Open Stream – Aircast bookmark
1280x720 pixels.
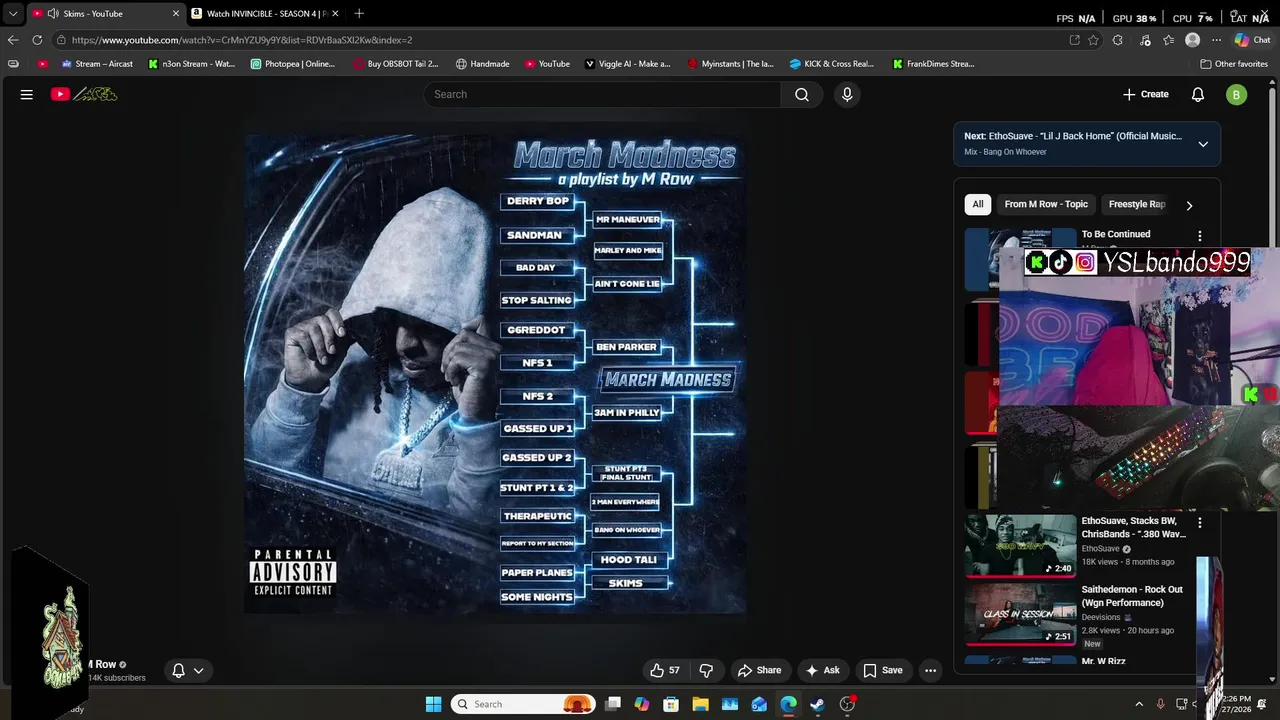point(97,64)
